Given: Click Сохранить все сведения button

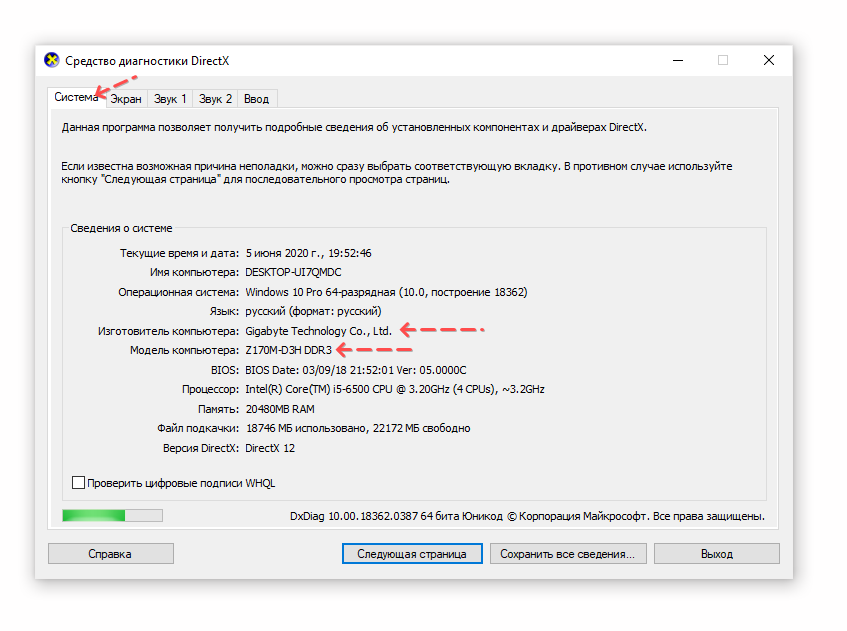Looking at the screenshot, I should 568,554.
